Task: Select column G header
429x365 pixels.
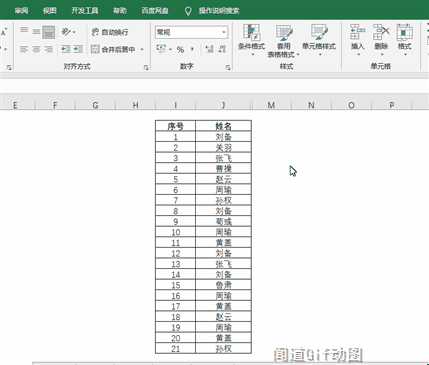Action: coord(95,105)
